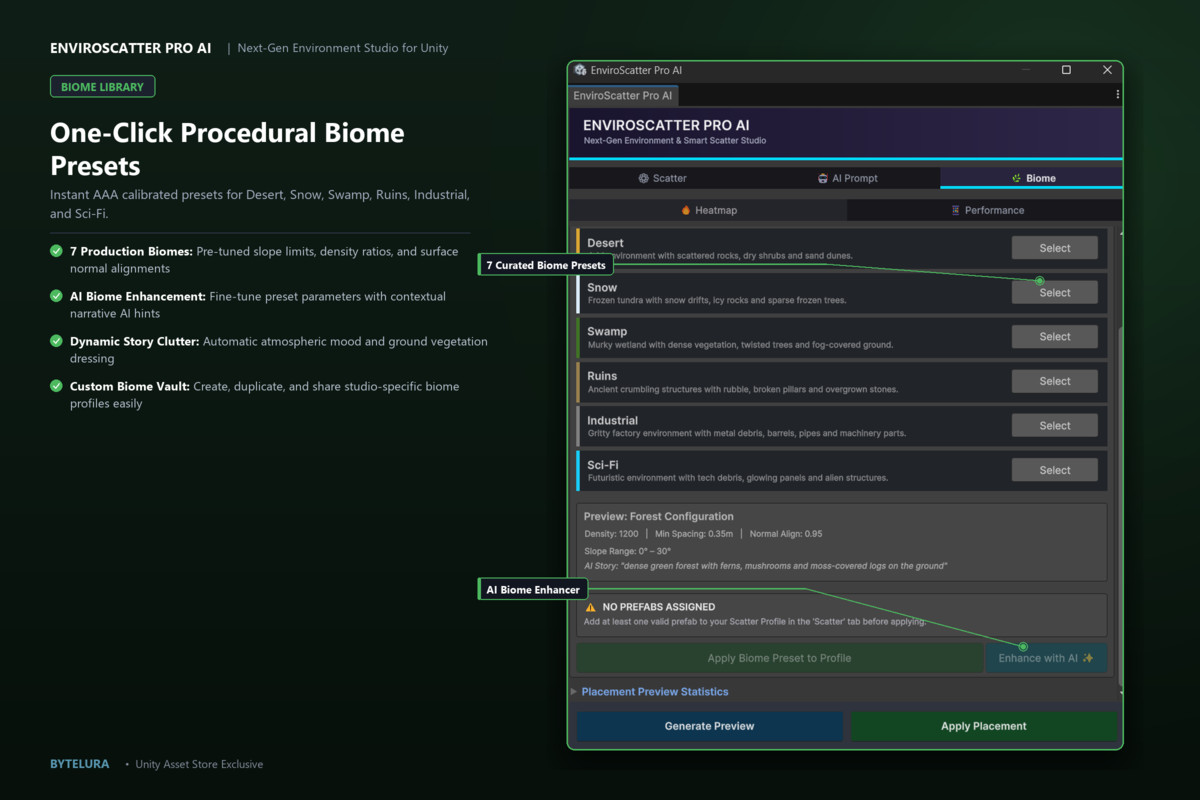Click the EnviroScatter Pro AI docked window tab
This screenshot has height=800, width=1200.
point(623,95)
